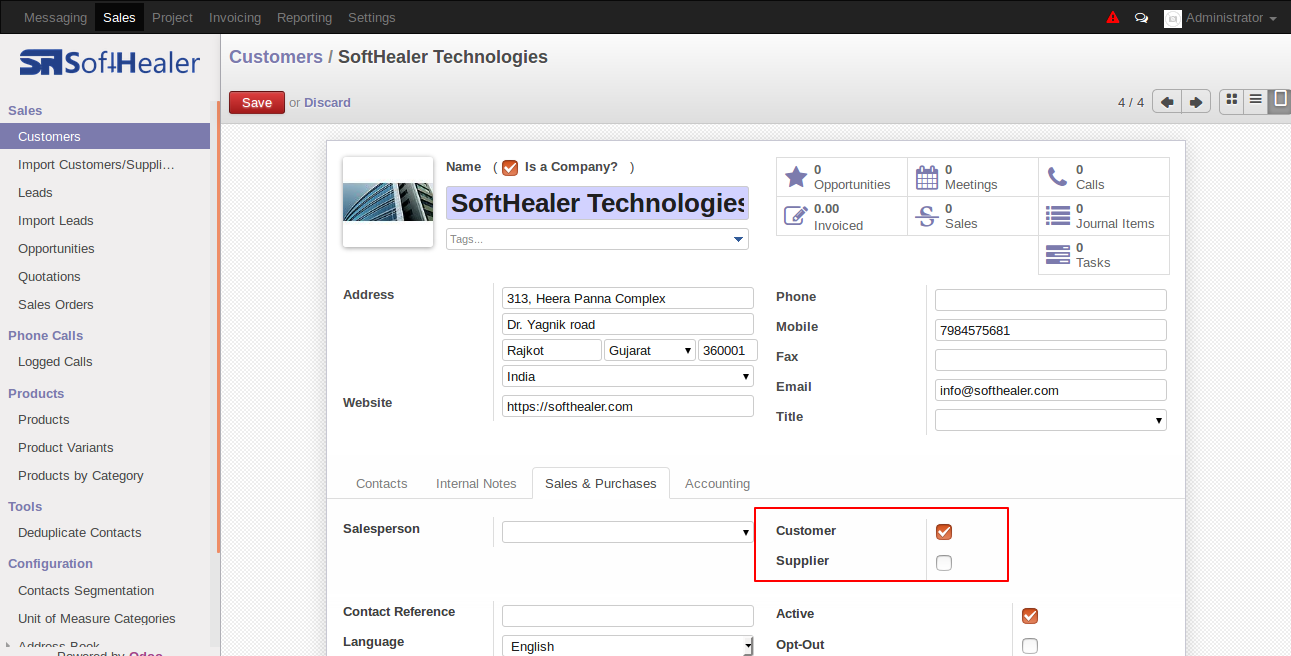Screen dimensions: 1291x656
Task: Switch to the Contacts tab
Action: [x=382, y=484]
